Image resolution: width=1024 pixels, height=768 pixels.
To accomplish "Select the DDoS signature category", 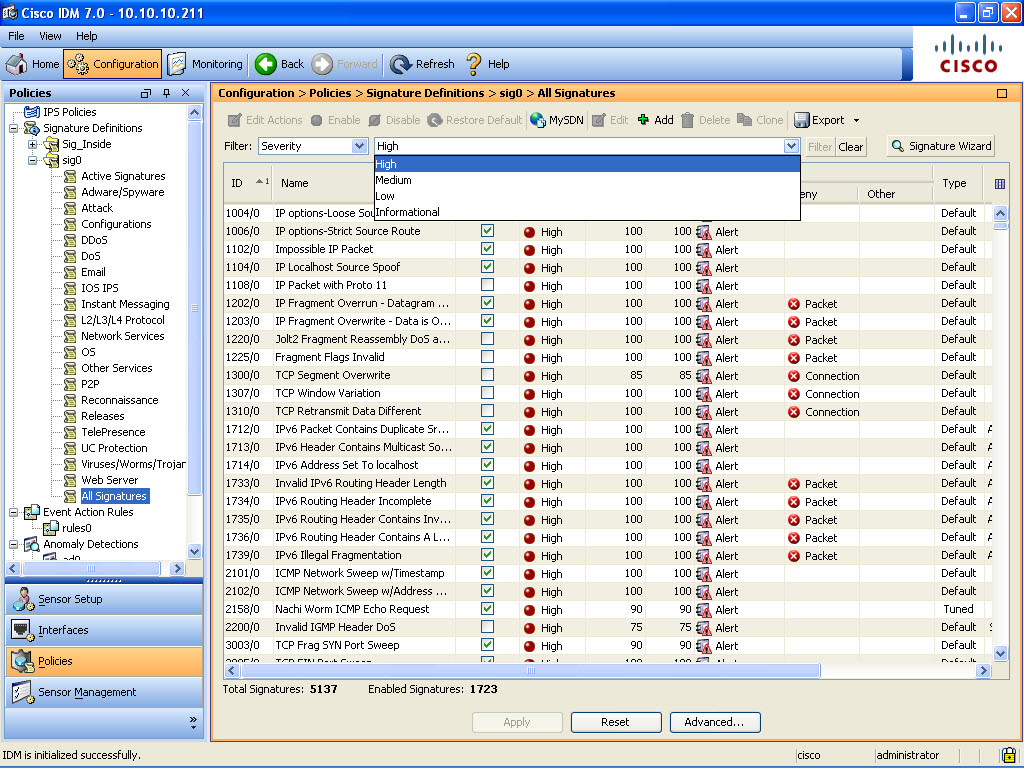I will [94, 240].
